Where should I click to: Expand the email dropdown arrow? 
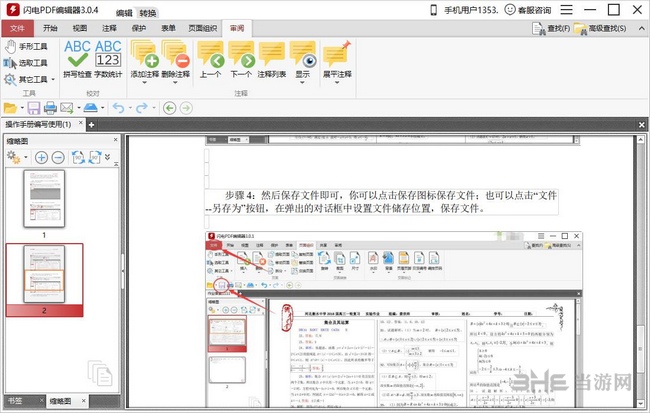click(x=79, y=108)
